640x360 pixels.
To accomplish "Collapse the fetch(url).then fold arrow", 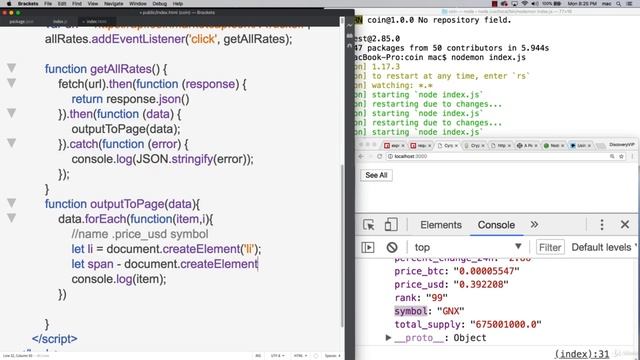I will [x=11, y=83].
